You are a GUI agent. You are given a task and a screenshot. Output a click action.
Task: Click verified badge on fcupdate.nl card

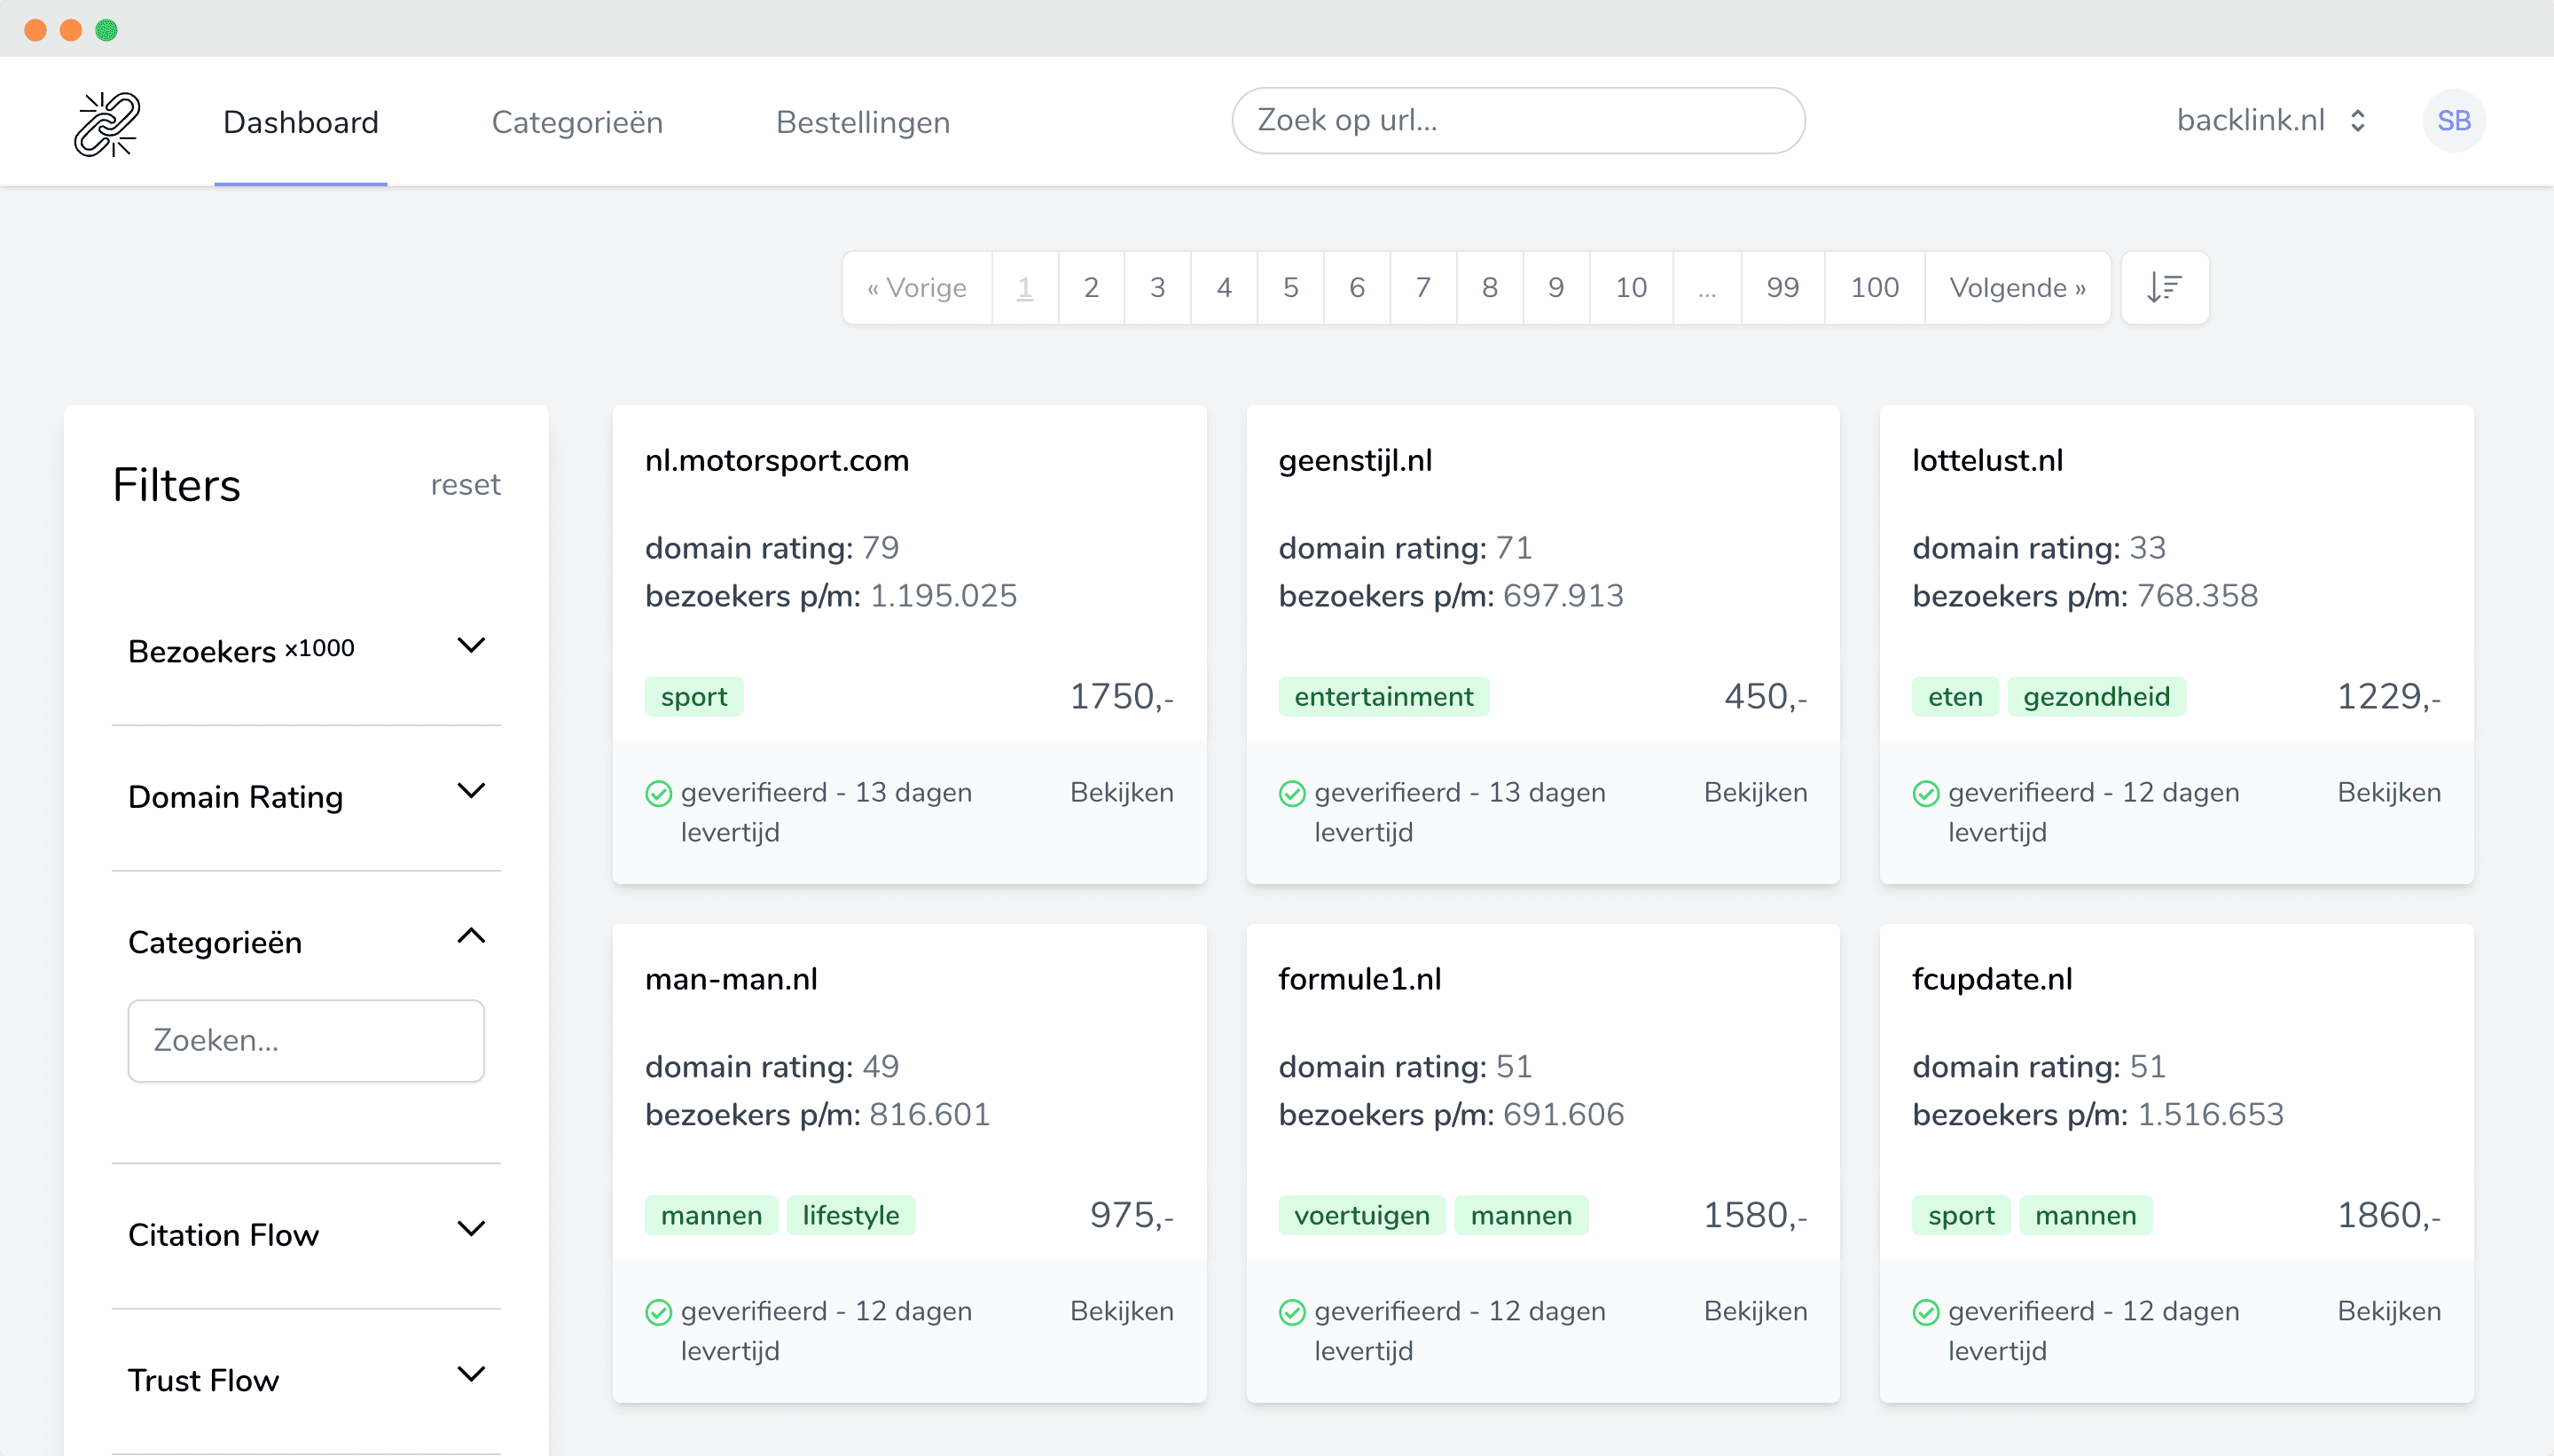[1926, 1311]
